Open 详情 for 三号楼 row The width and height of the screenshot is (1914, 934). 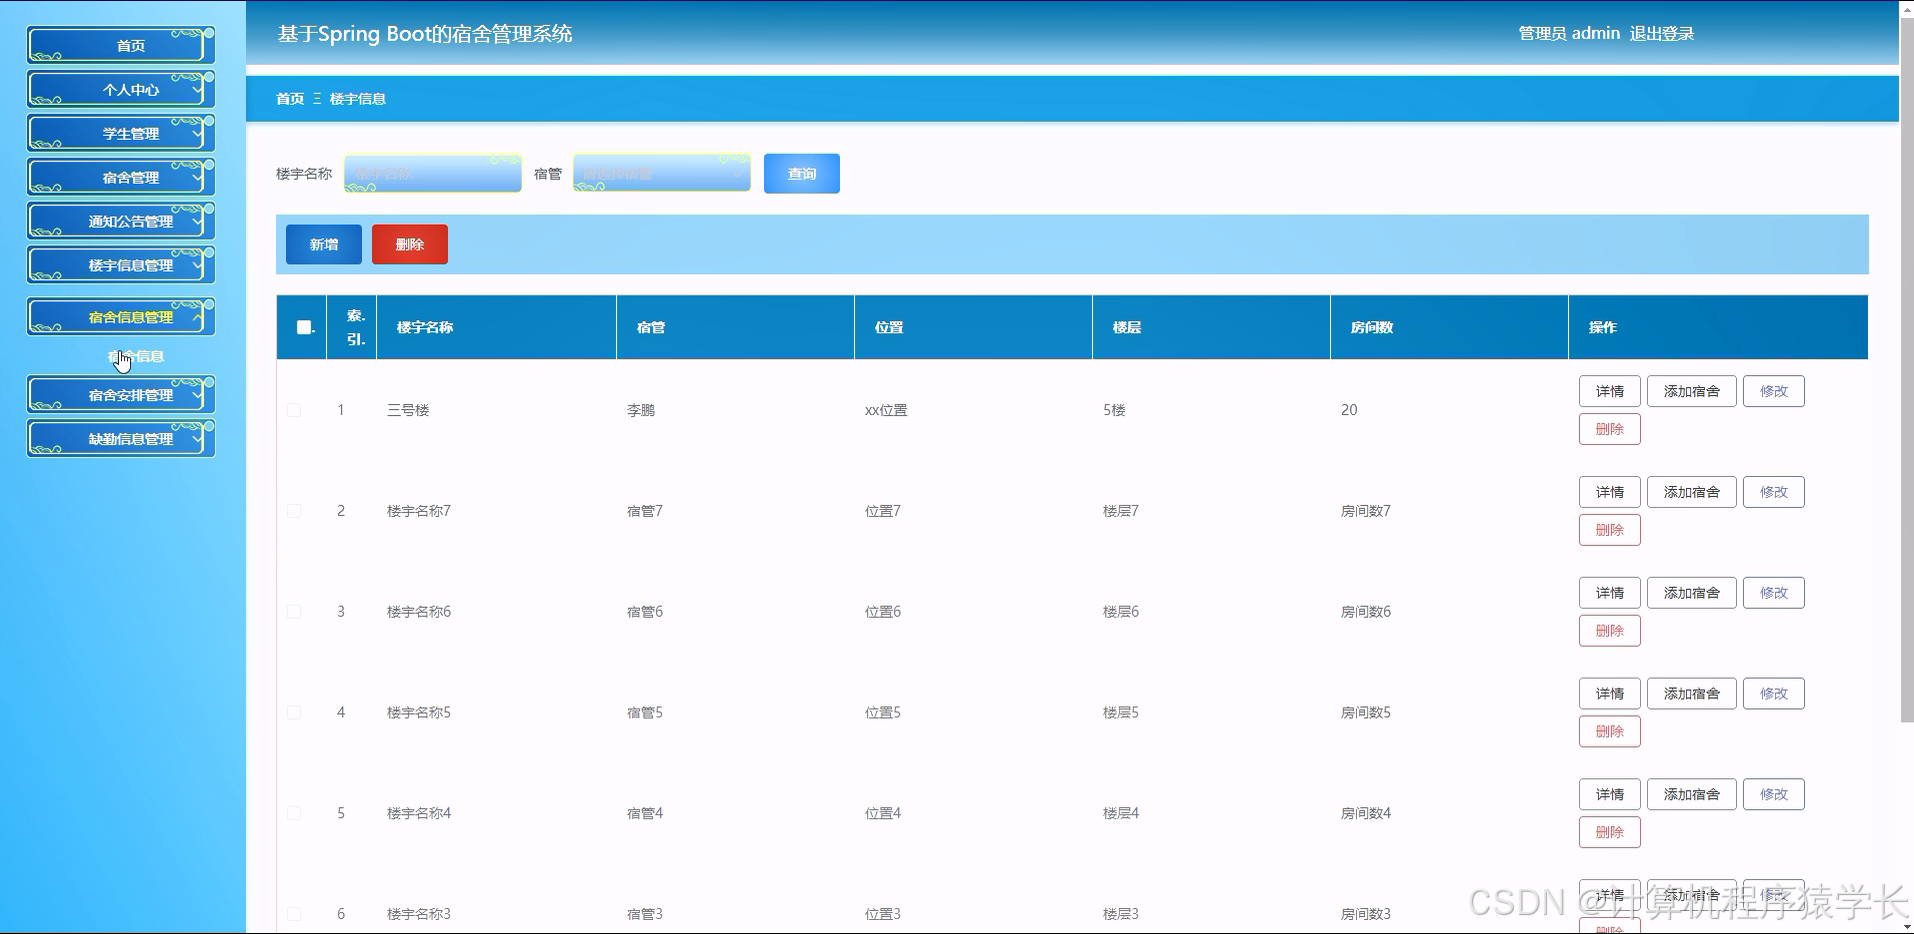1610,391
